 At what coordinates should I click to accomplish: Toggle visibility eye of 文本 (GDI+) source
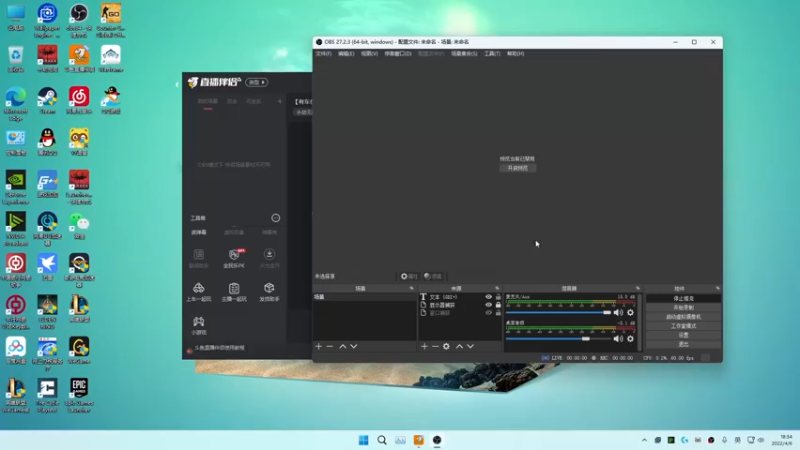[x=489, y=297]
